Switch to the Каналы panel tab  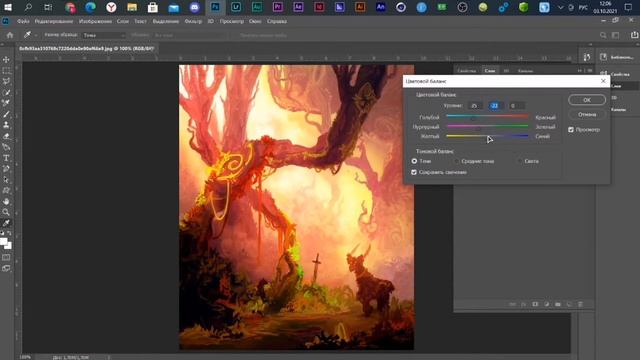tap(525, 71)
